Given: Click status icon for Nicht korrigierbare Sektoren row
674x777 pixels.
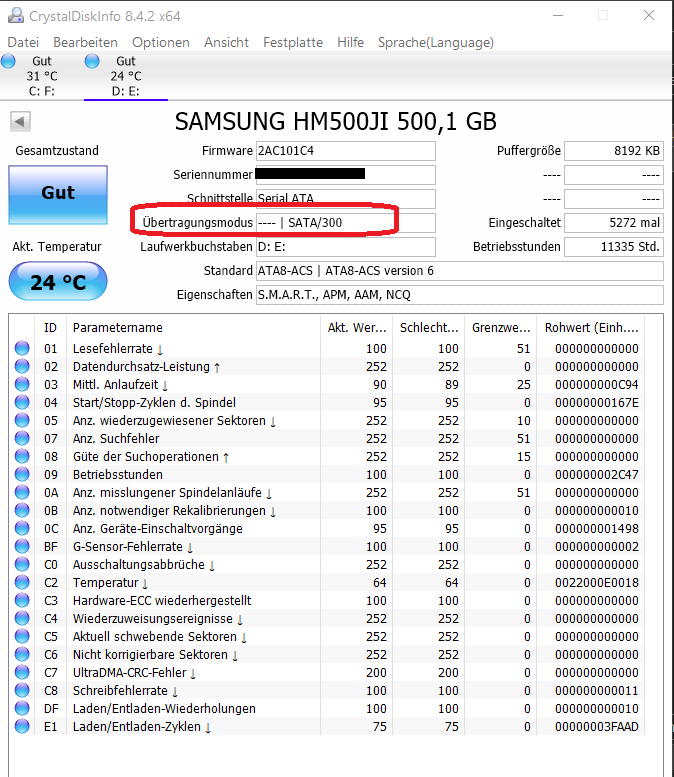Looking at the screenshot, I should (22, 654).
